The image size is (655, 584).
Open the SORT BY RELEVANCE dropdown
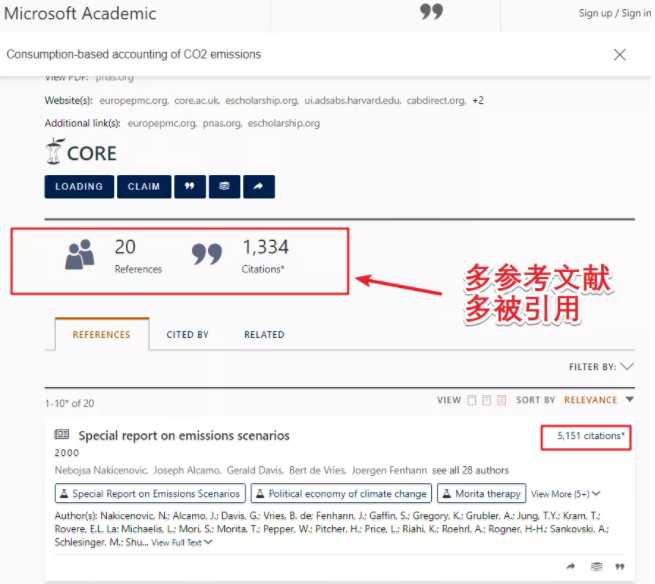(x=598, y=400)
